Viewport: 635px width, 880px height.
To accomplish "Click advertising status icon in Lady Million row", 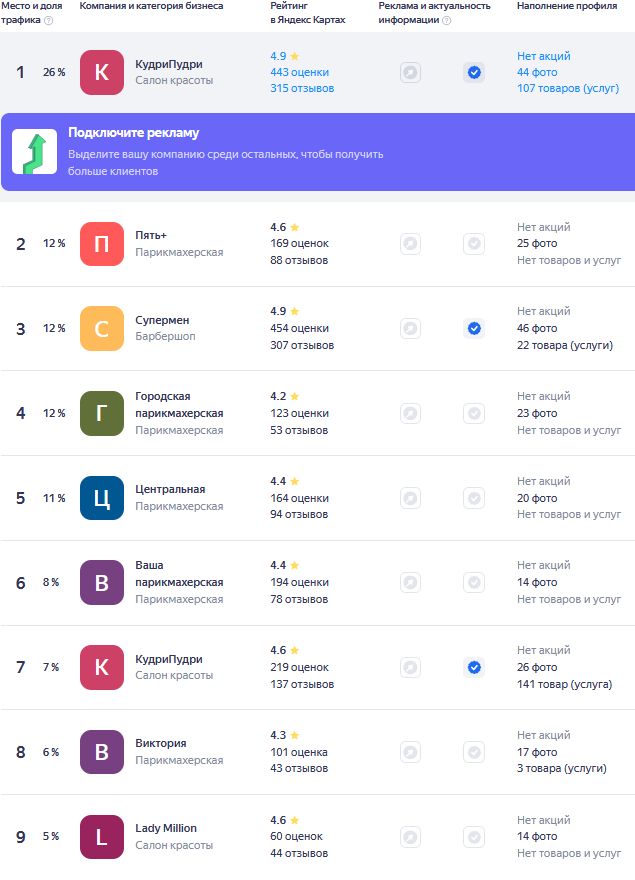I will [410, 837].
